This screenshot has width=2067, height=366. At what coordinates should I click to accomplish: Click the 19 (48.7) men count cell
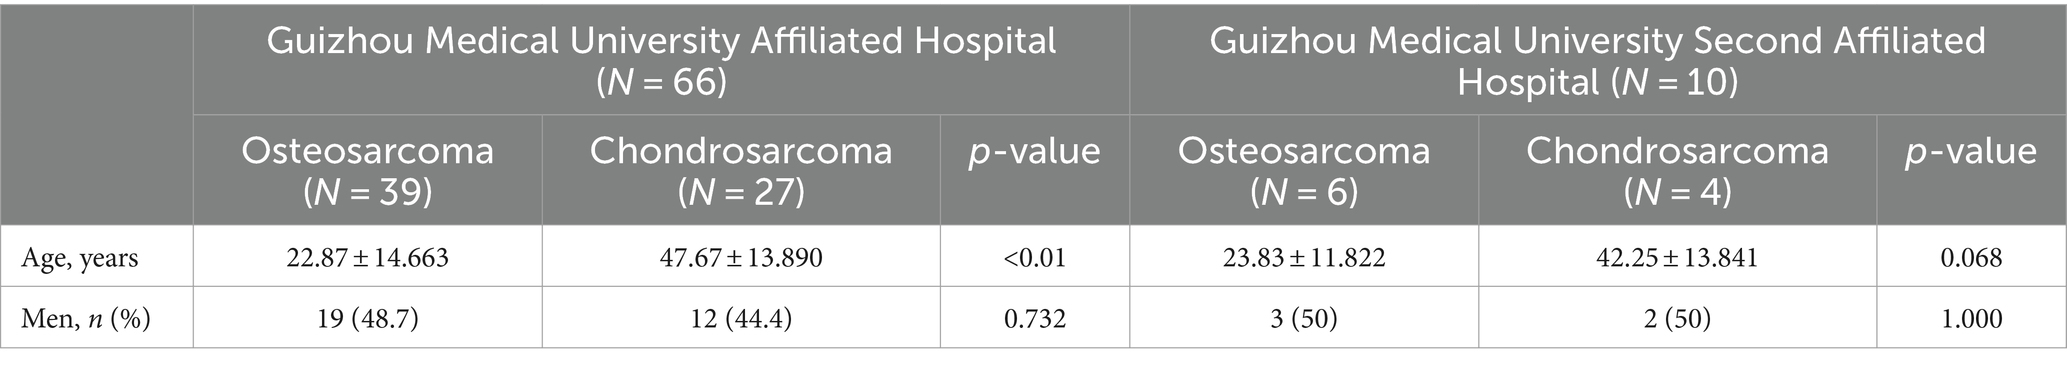(368, 319)
